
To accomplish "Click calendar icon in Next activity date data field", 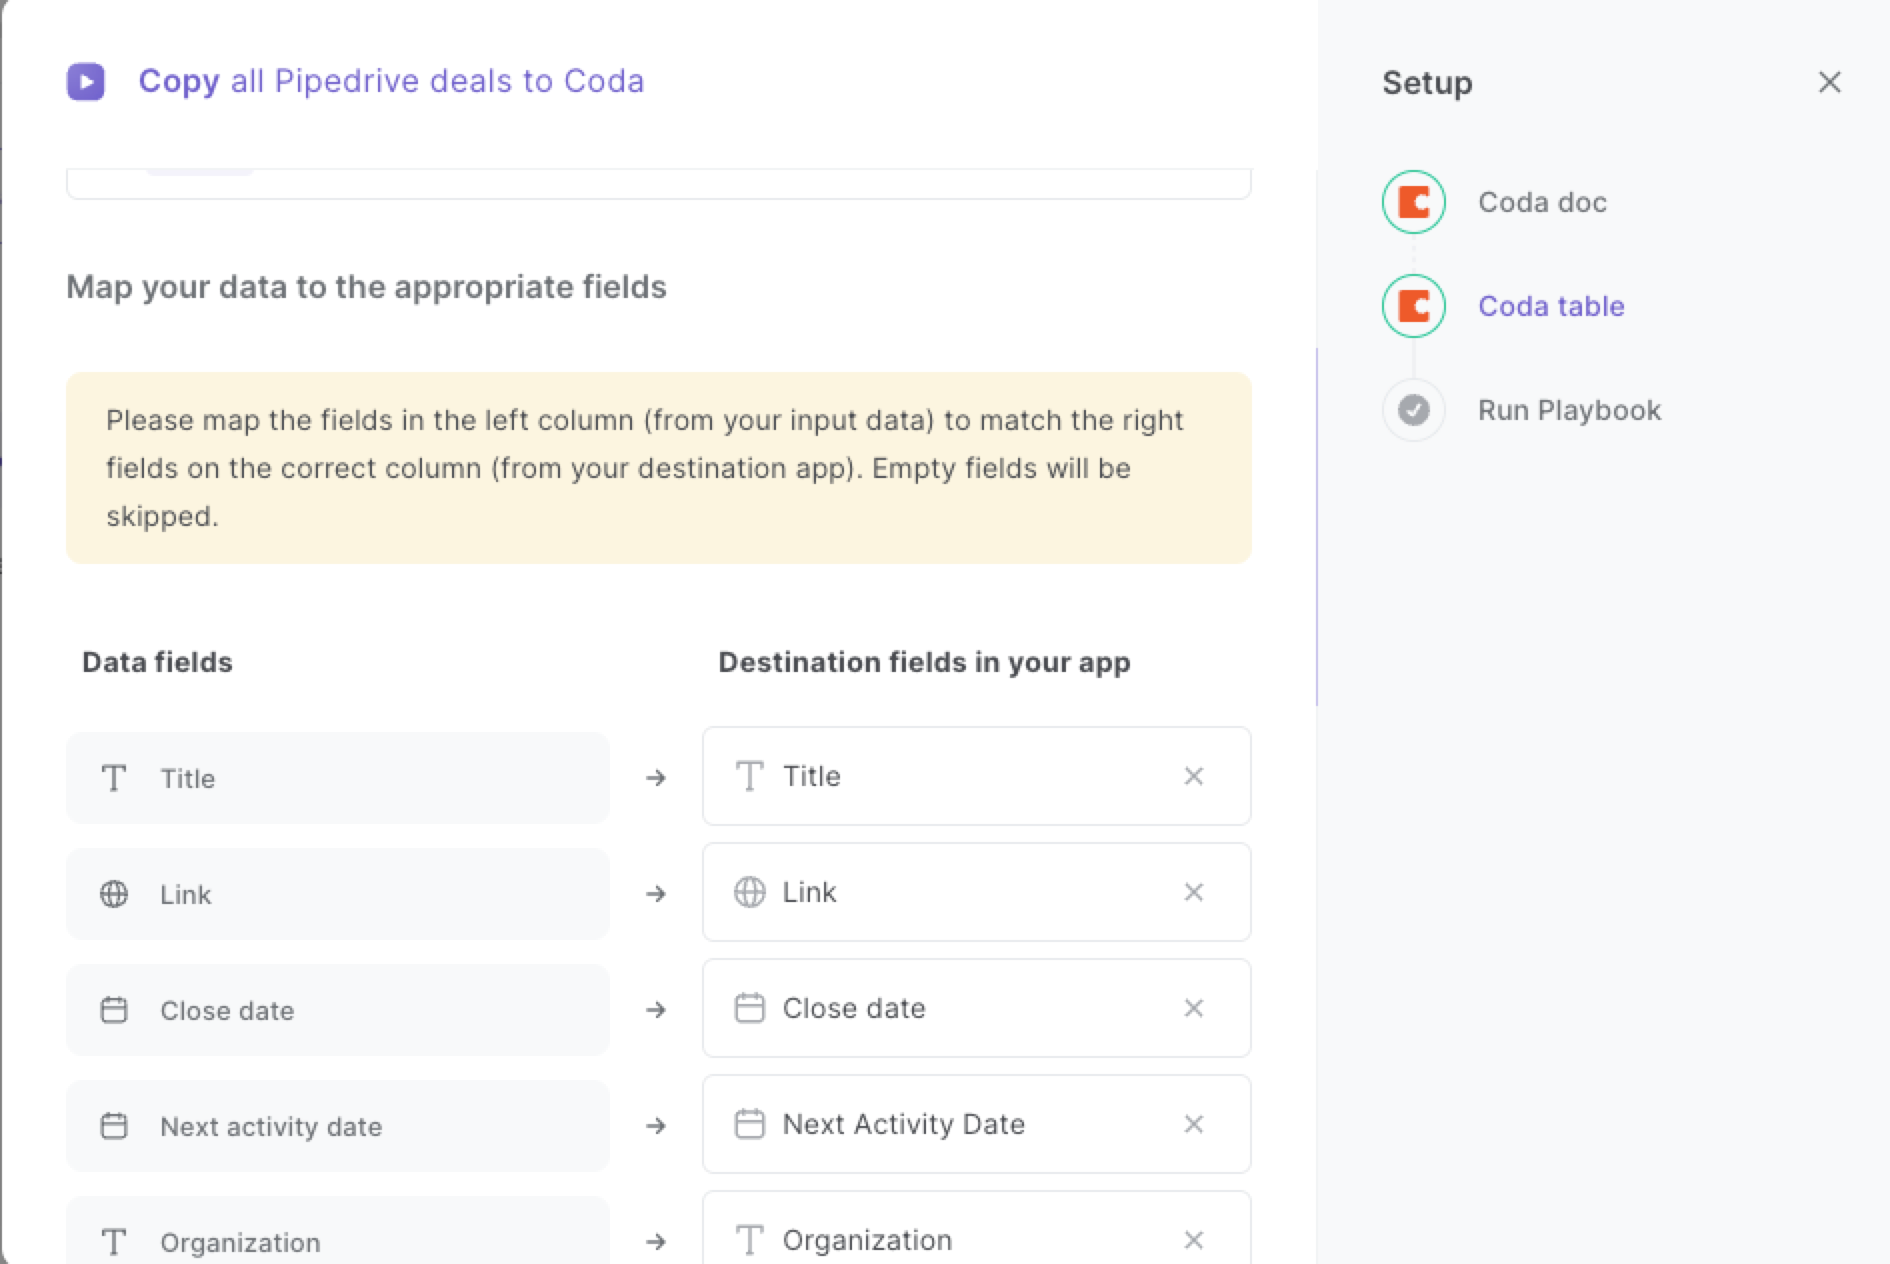I will 114,1126.
